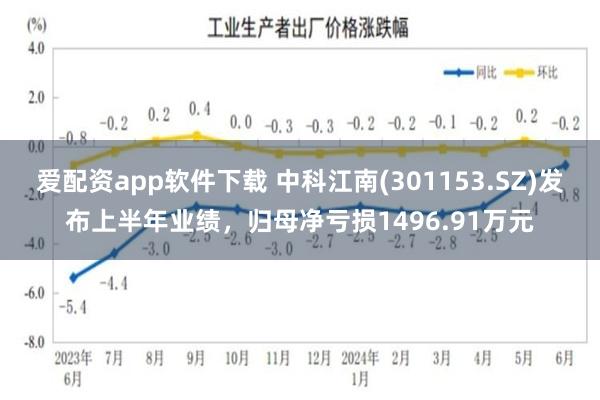This screenshot has height=400, width=600.
Task: Click the 环比 legend label
Action: [x=547, y=72]
